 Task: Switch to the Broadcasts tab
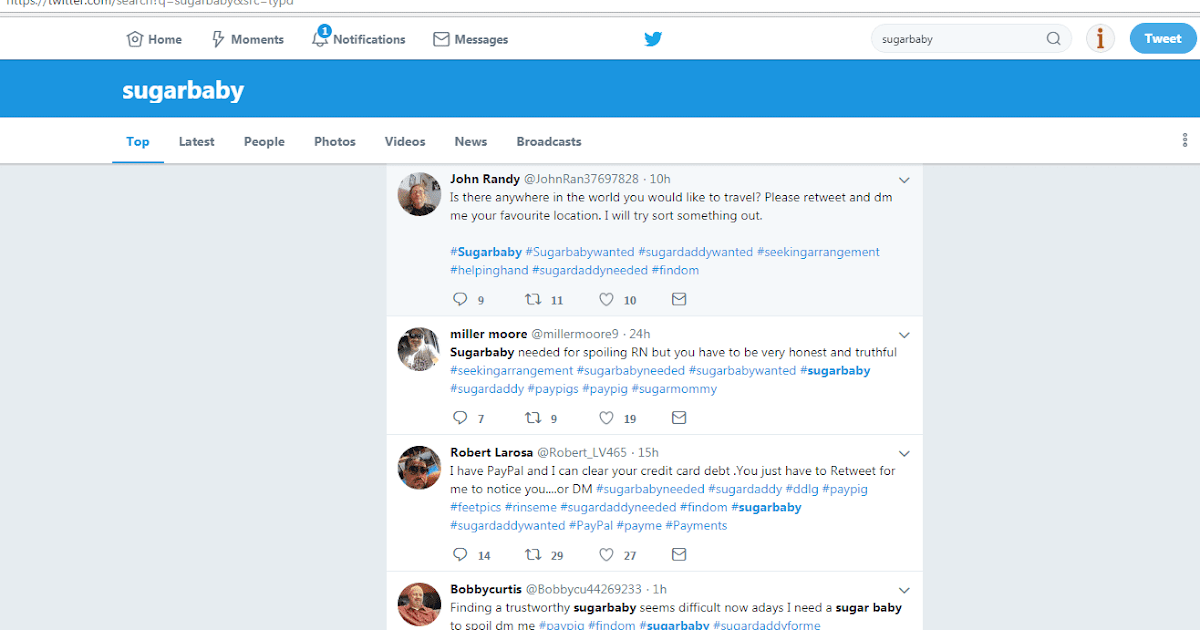pyautogui.click(x=549, y=141)
